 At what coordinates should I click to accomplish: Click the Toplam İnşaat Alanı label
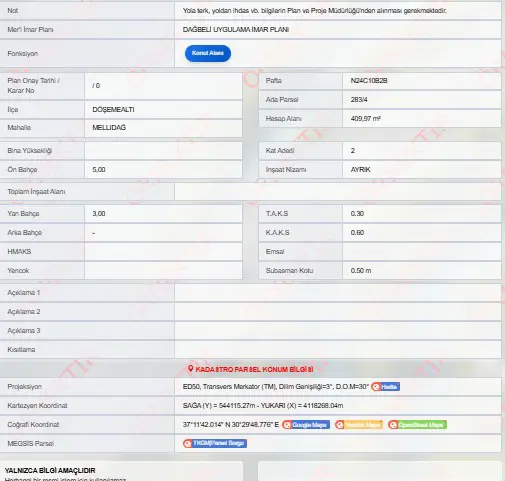coord(36,192)
